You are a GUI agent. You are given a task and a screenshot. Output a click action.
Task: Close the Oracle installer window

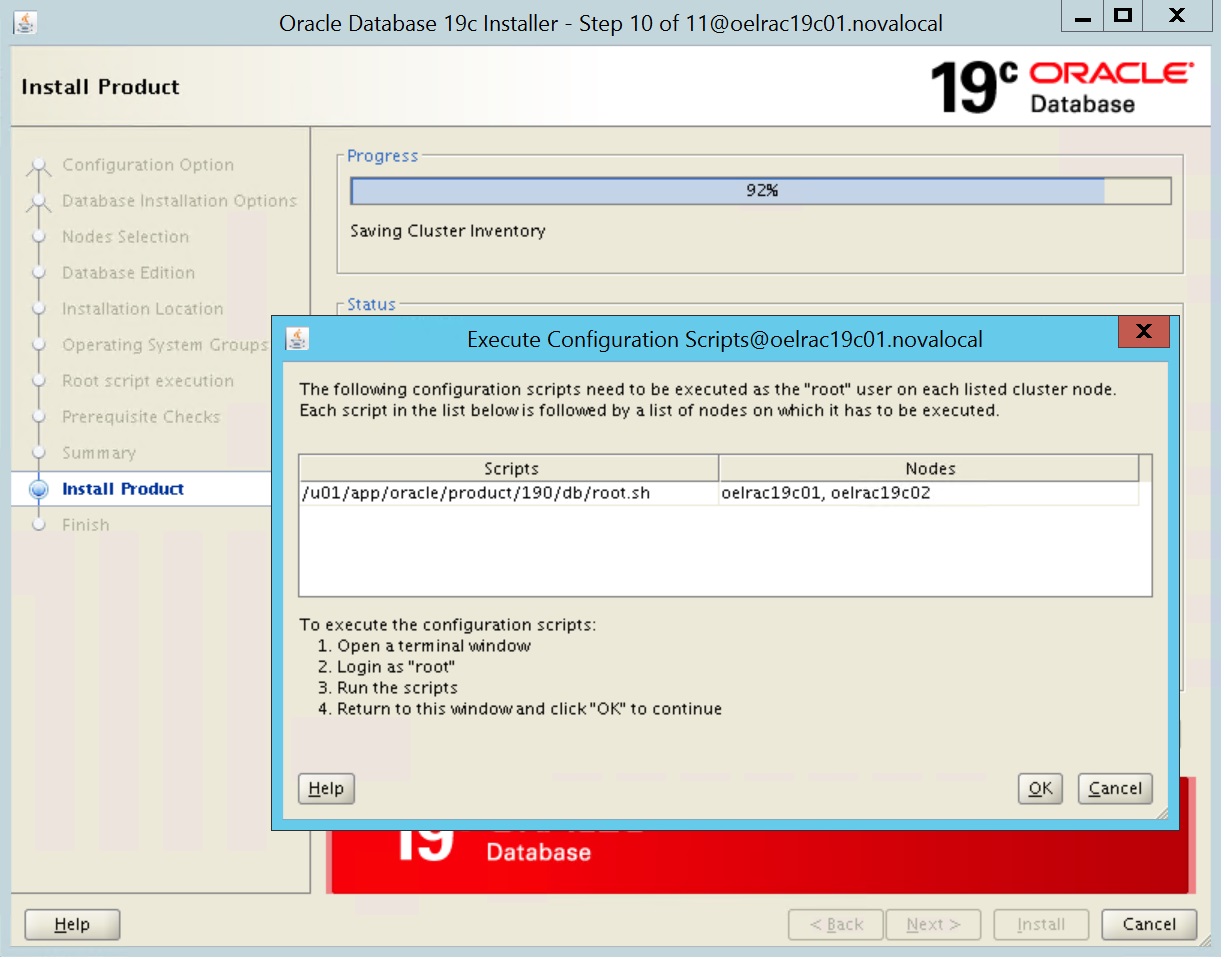point(1177,15)
